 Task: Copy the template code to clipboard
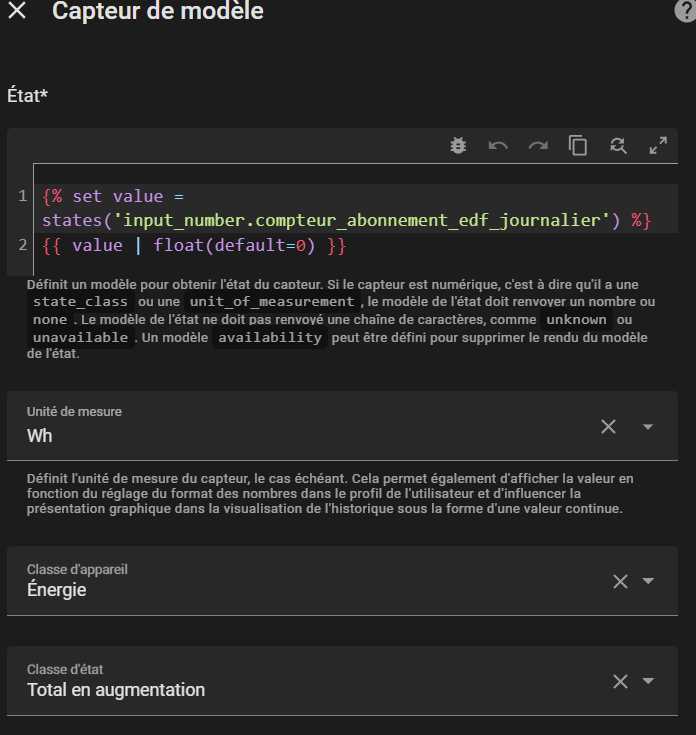click(x=578, y=145)
